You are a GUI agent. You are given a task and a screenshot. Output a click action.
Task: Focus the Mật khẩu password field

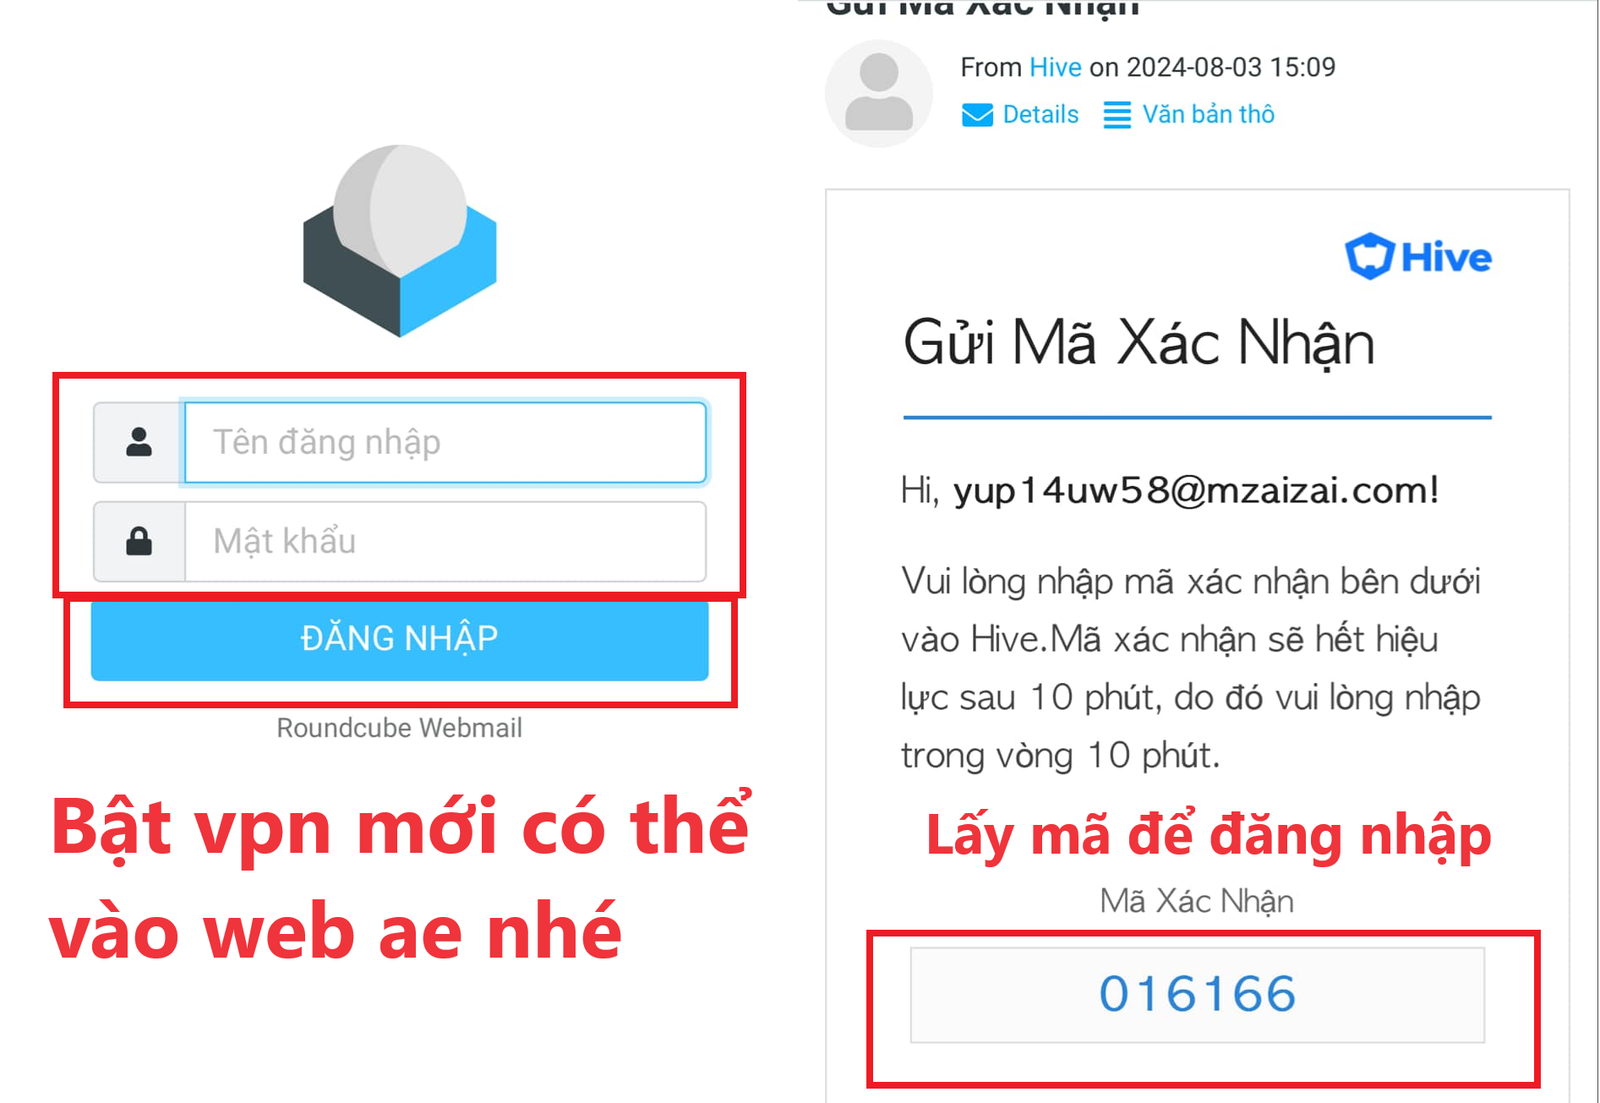[445, 541]
